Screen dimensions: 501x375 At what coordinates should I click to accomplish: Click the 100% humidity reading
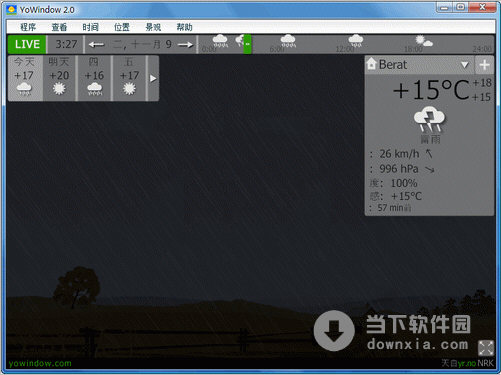[404, 183]
